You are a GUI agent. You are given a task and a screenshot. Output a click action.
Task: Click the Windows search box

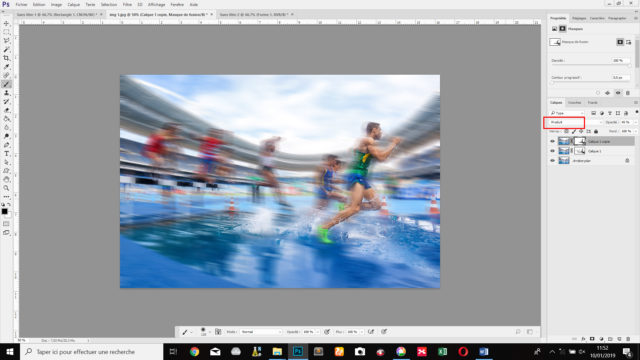tap(91, 351)
